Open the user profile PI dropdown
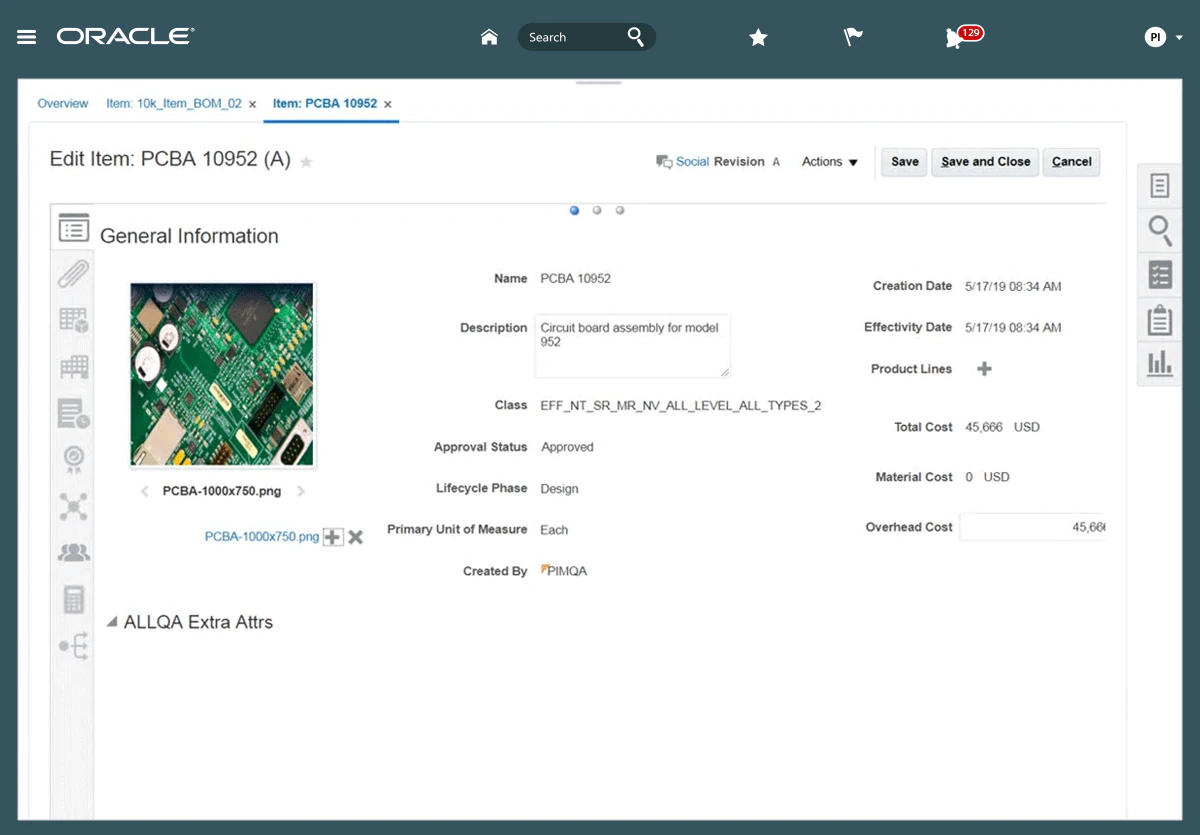 pos(1164,37)
